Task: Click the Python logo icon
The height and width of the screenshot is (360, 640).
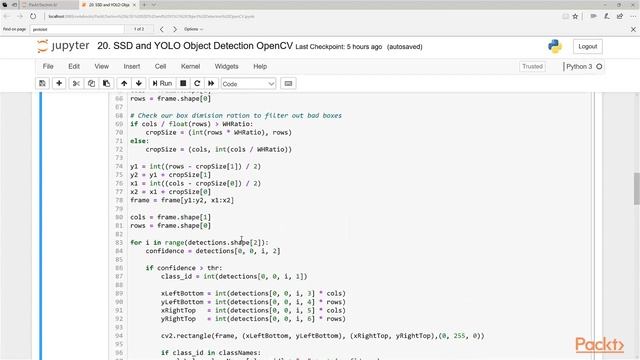Action: pos(555,46)
